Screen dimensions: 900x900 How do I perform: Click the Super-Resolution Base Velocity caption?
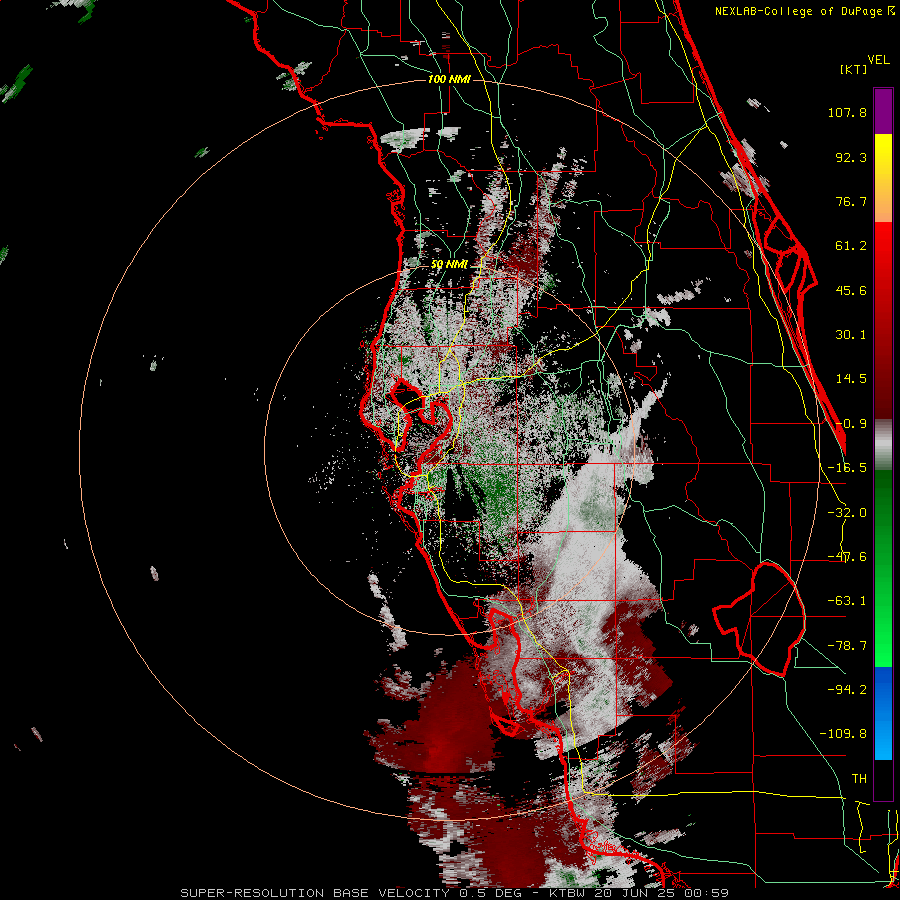click(455, 893)
